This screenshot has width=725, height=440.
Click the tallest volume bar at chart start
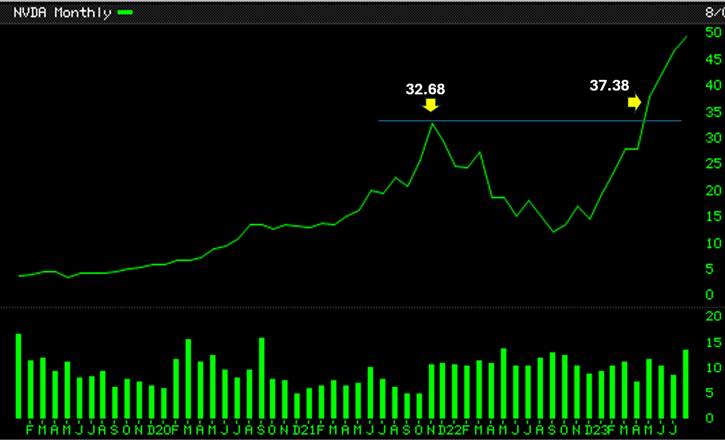[18, 376]
